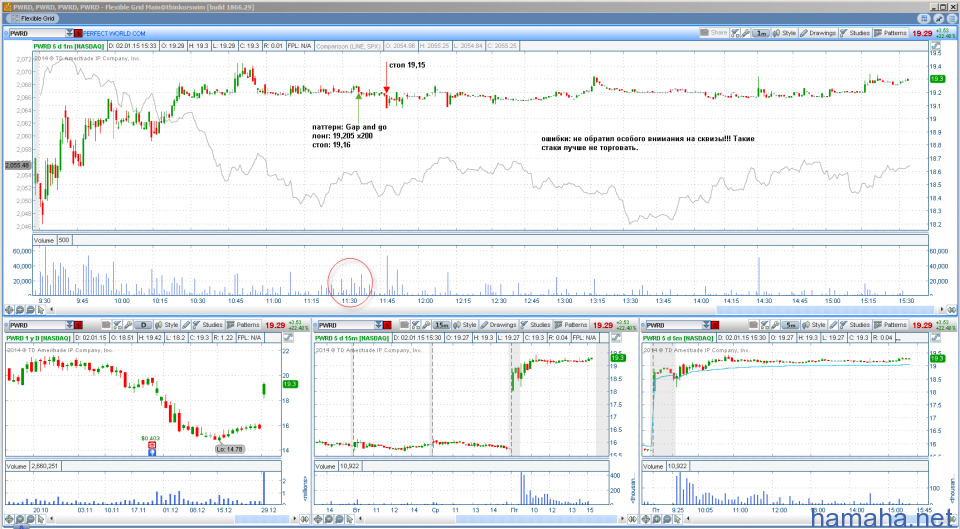Open symbol dropdown arrow in 15m chart

pos(378,325)
